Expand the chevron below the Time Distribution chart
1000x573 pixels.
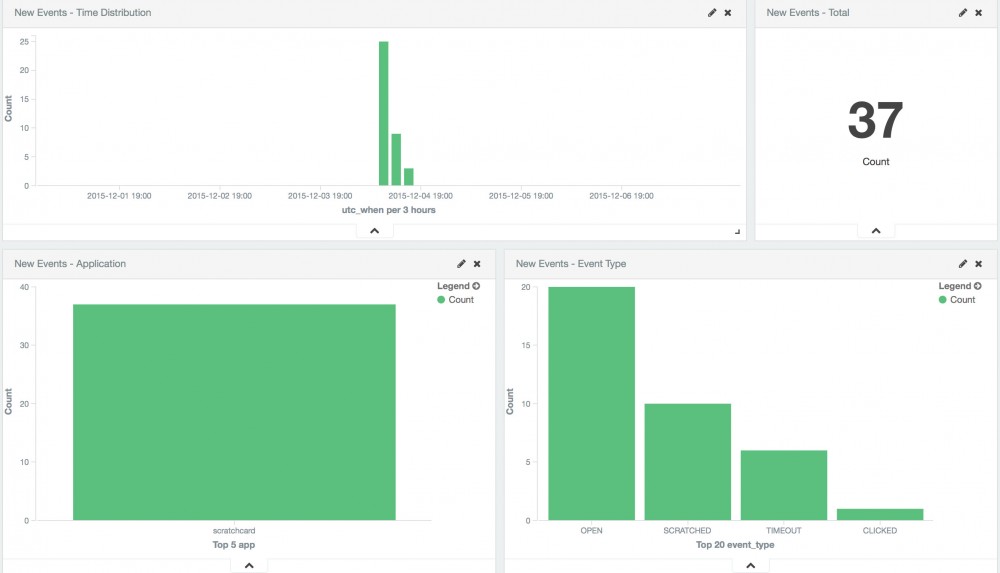pos(375,230)
